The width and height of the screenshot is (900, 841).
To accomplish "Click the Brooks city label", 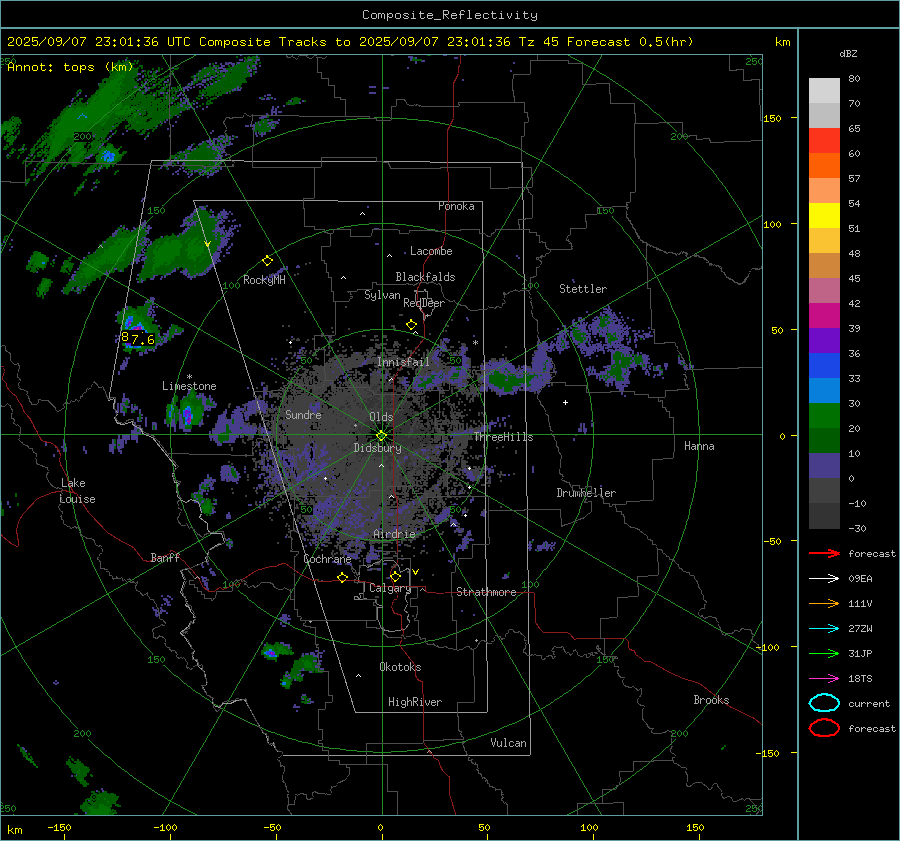I will tap(711, 700).
